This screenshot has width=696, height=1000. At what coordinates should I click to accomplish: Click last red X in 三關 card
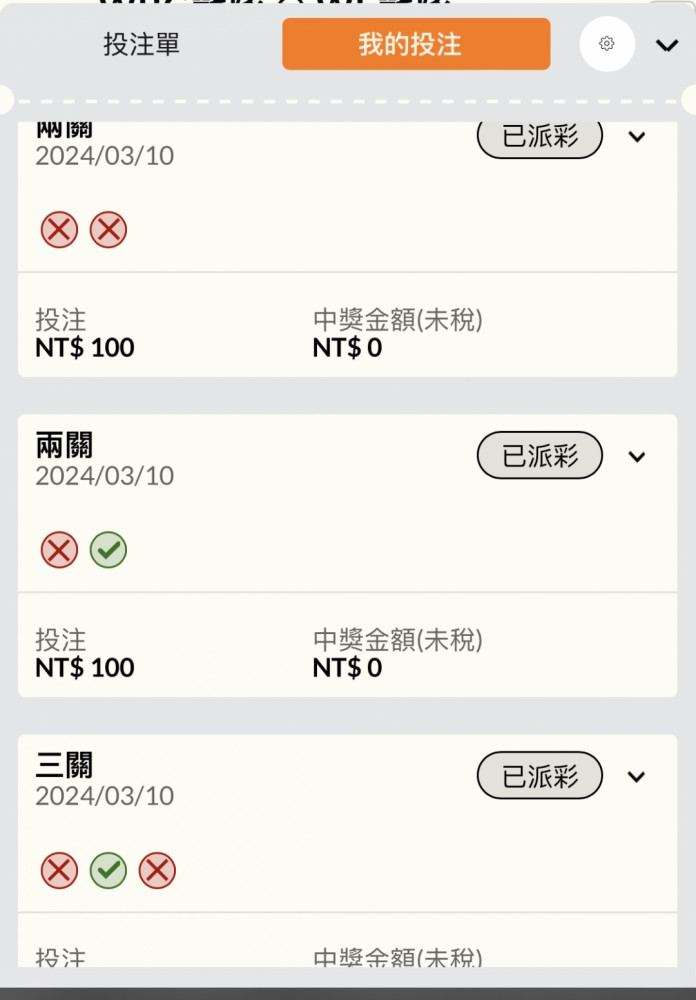(x=157, y=870)
